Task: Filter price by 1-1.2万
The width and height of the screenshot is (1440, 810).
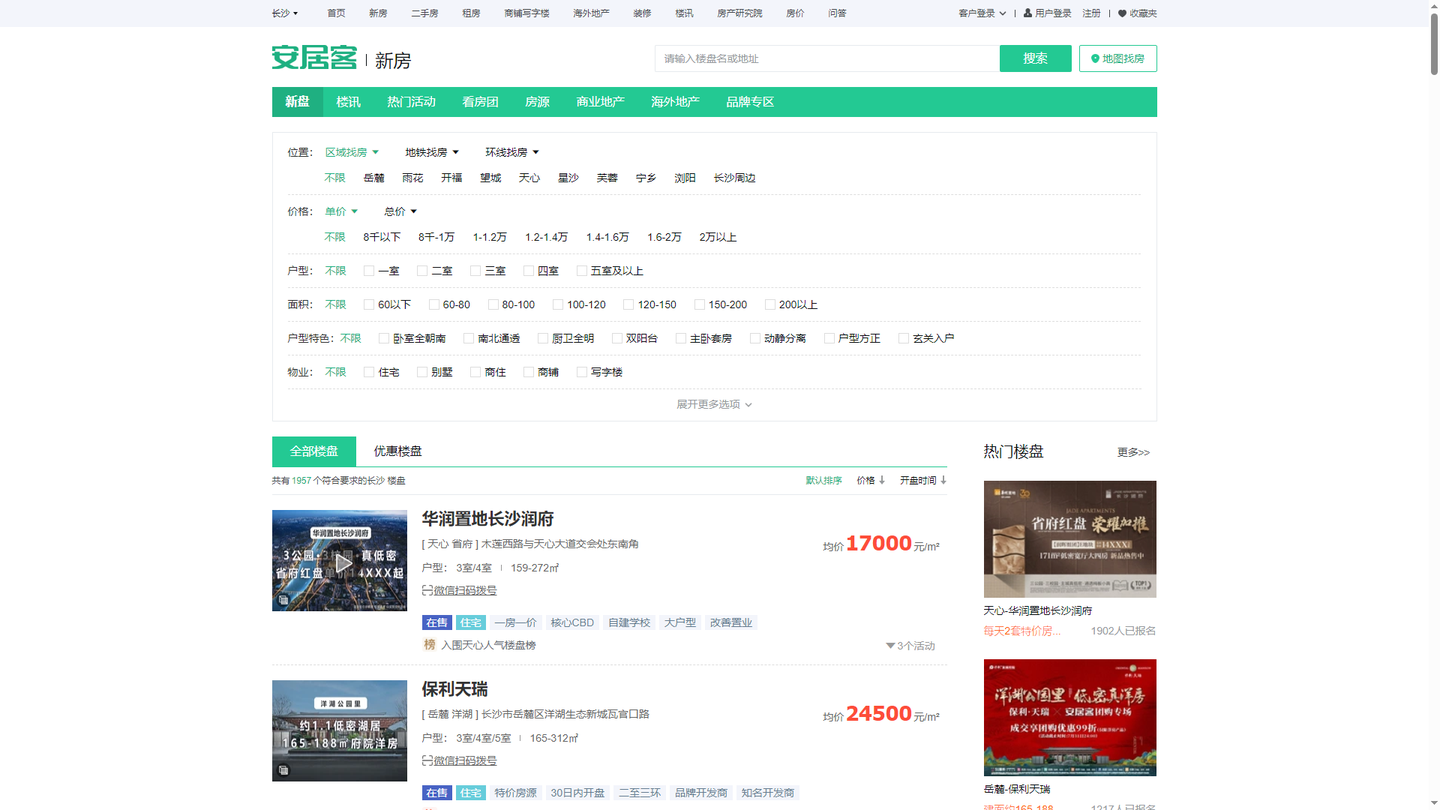Action: pos(490,237)
